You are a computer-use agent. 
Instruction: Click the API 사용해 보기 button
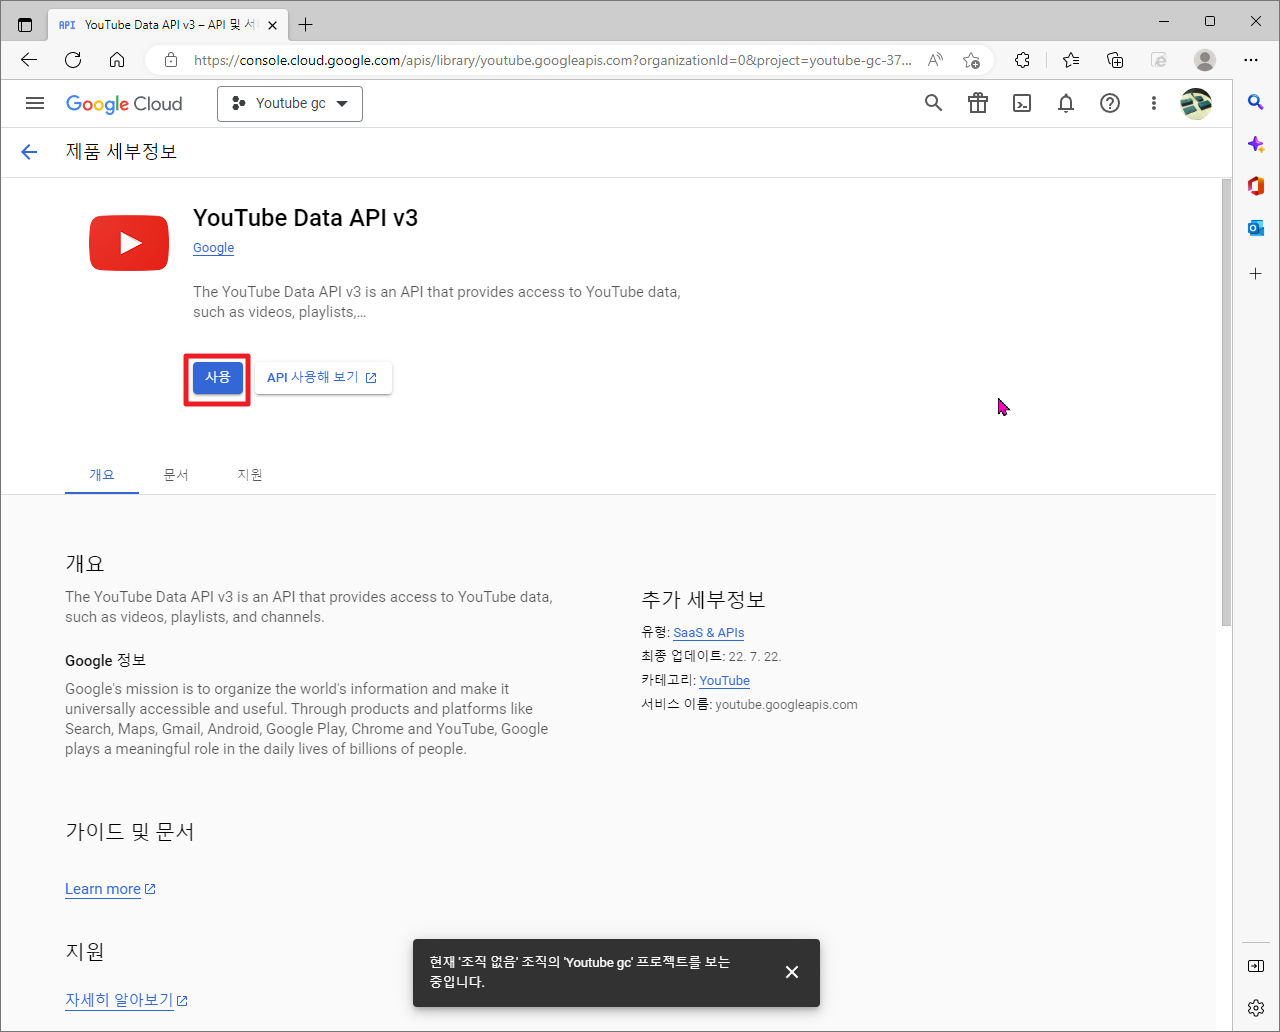pos(323,377)
